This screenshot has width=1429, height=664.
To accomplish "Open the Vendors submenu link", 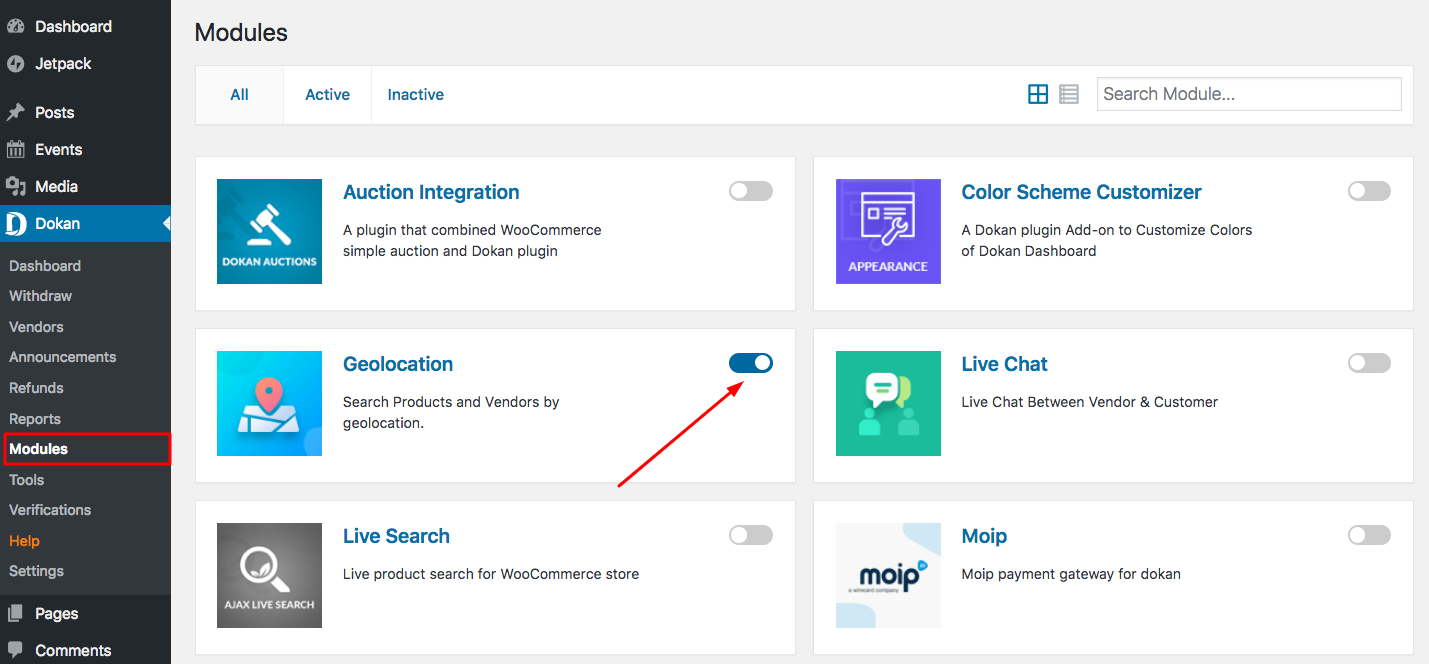I will coord(36,327).
